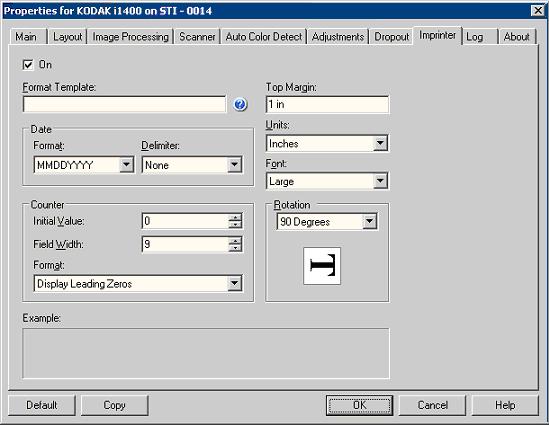Image resolution: width=549 pixels, height=425 pixels.
Task: Open the About tab
Action: (516, 37)
